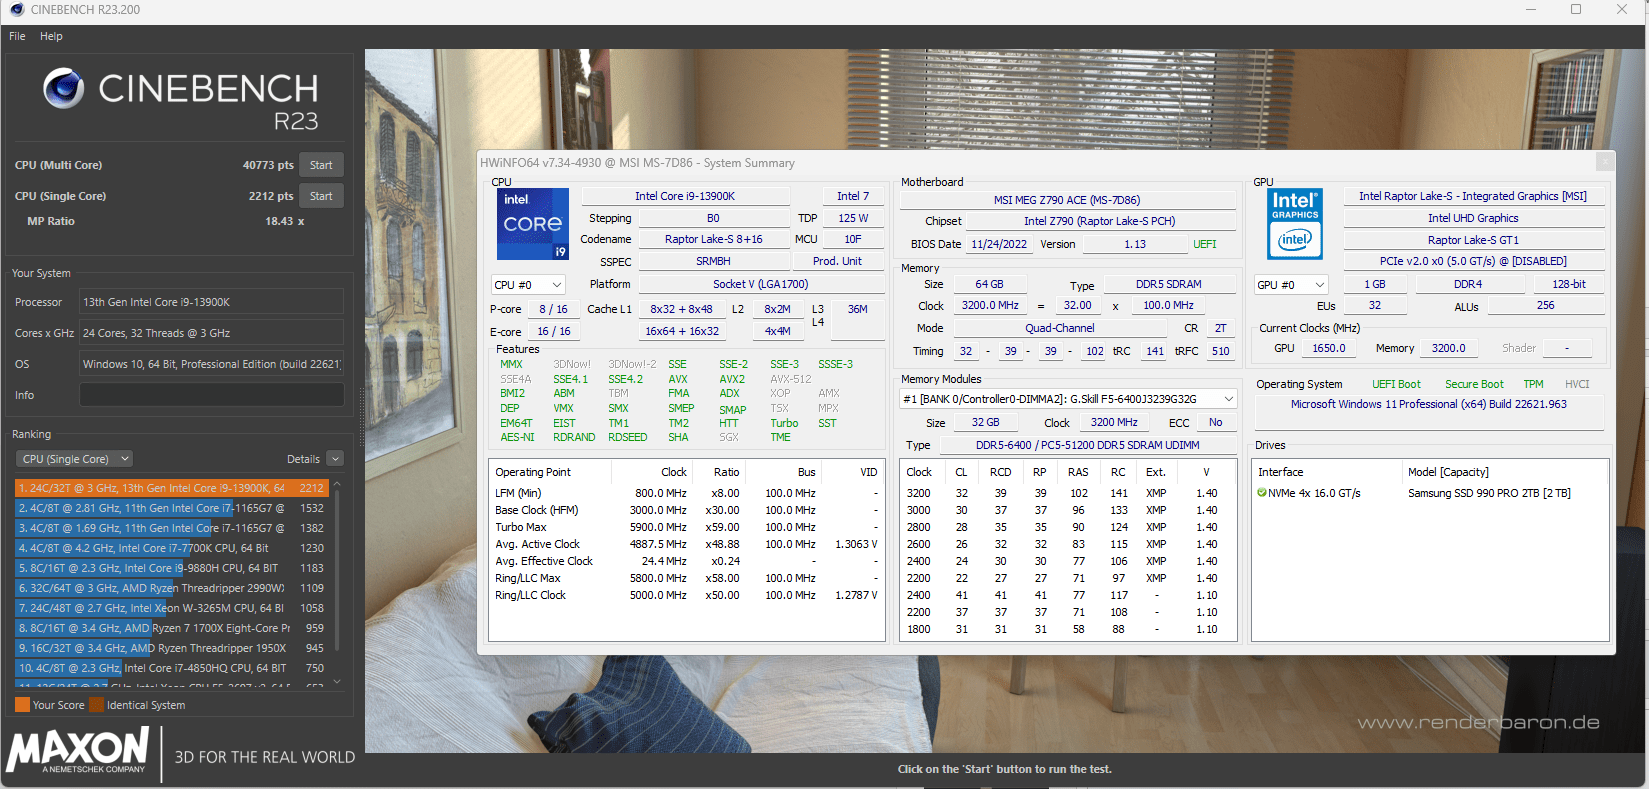This screenshot has height=789, width=1649.
Task: Click the UEFI label next to BIOS version
Action: click(1205, 244)
